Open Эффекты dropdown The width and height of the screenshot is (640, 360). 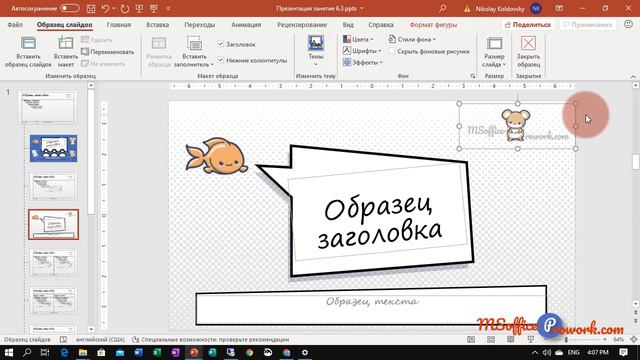tap(363, 62)
